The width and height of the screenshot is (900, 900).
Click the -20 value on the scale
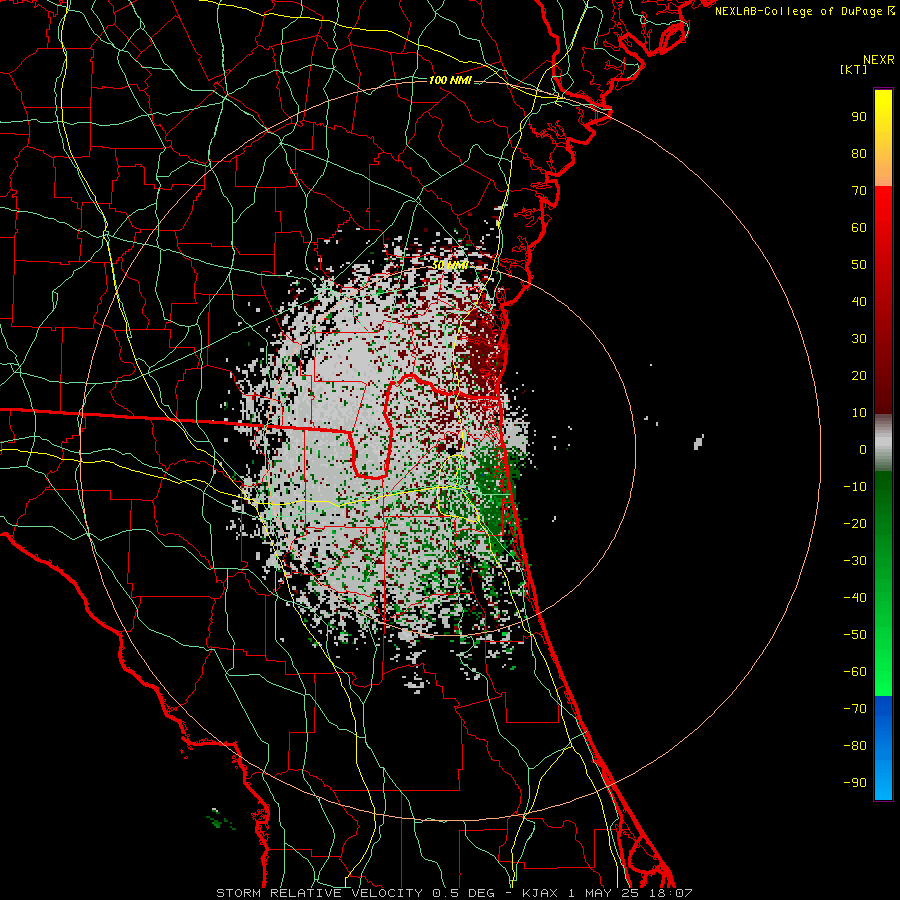(855, 524)
